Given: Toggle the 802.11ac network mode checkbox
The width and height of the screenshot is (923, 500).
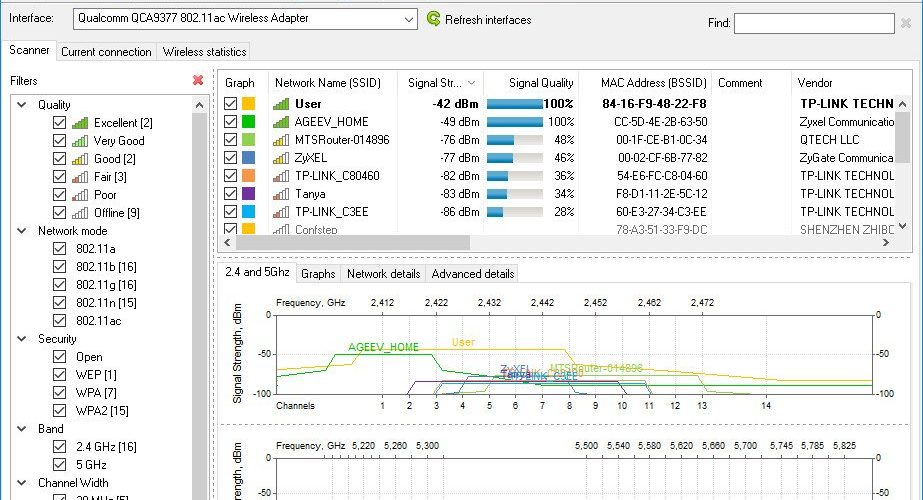Looking at the screenshot, I should [x=59, y=320].
